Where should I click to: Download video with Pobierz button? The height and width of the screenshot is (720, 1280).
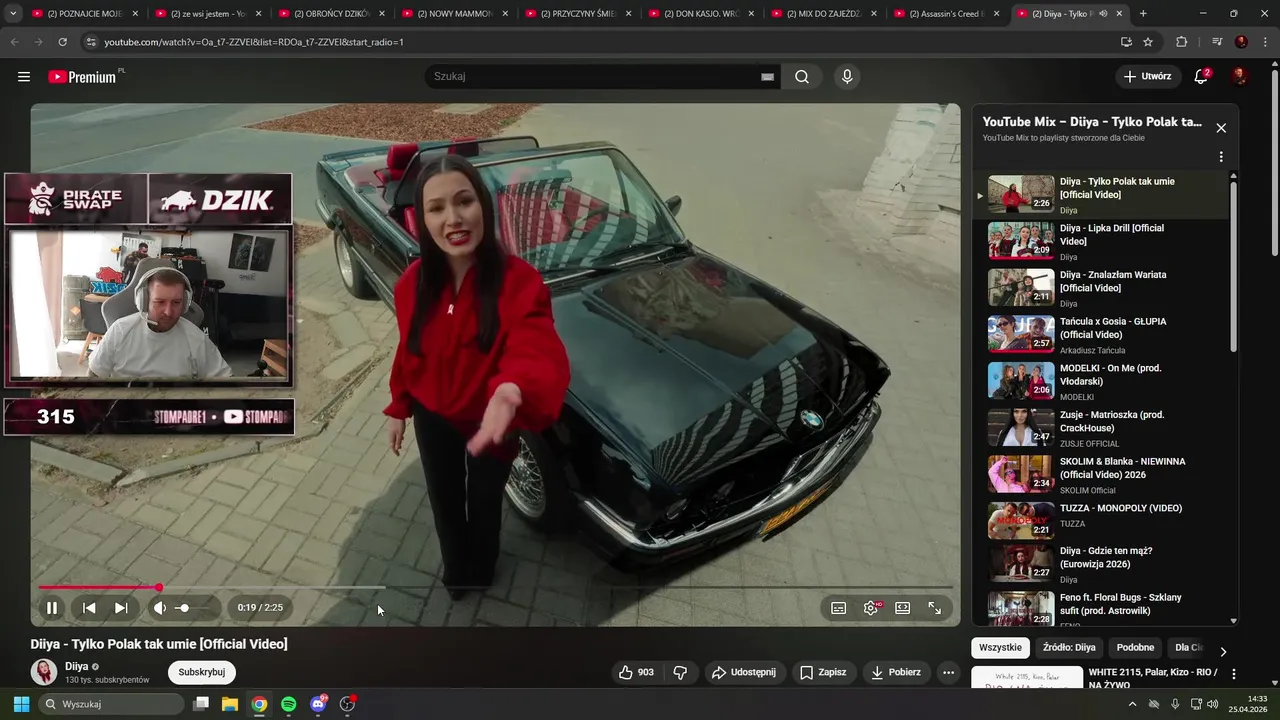[896, 672]
